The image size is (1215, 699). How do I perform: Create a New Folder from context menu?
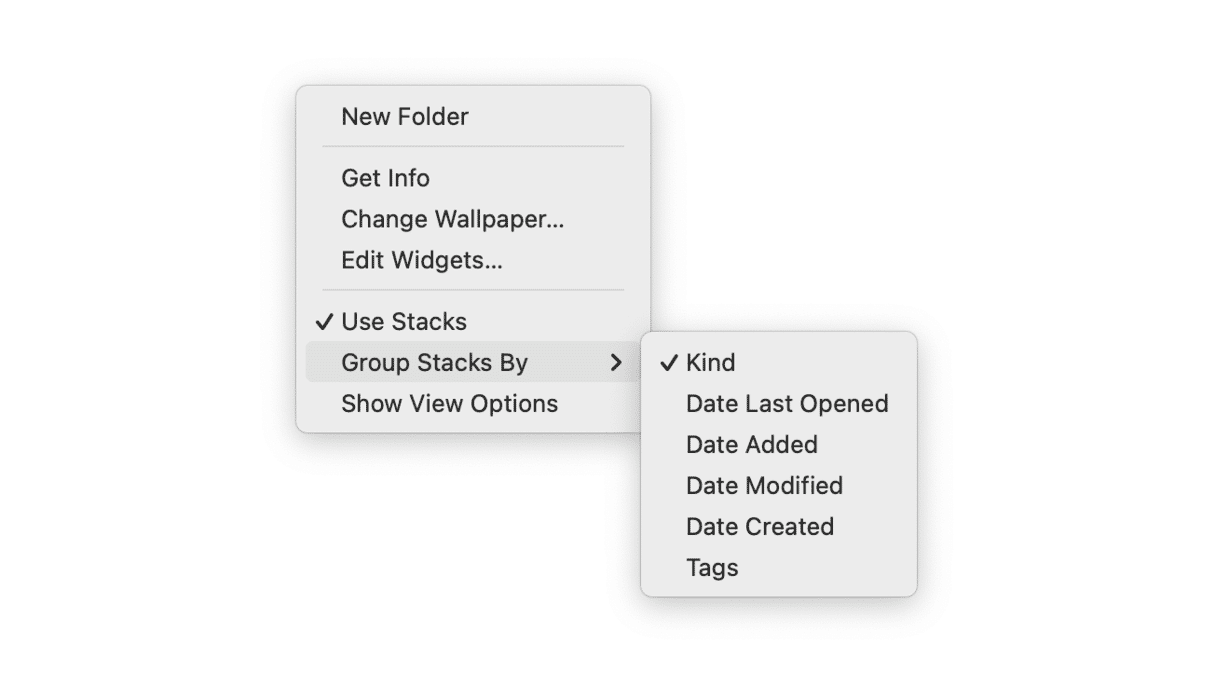tap(405, 117)
